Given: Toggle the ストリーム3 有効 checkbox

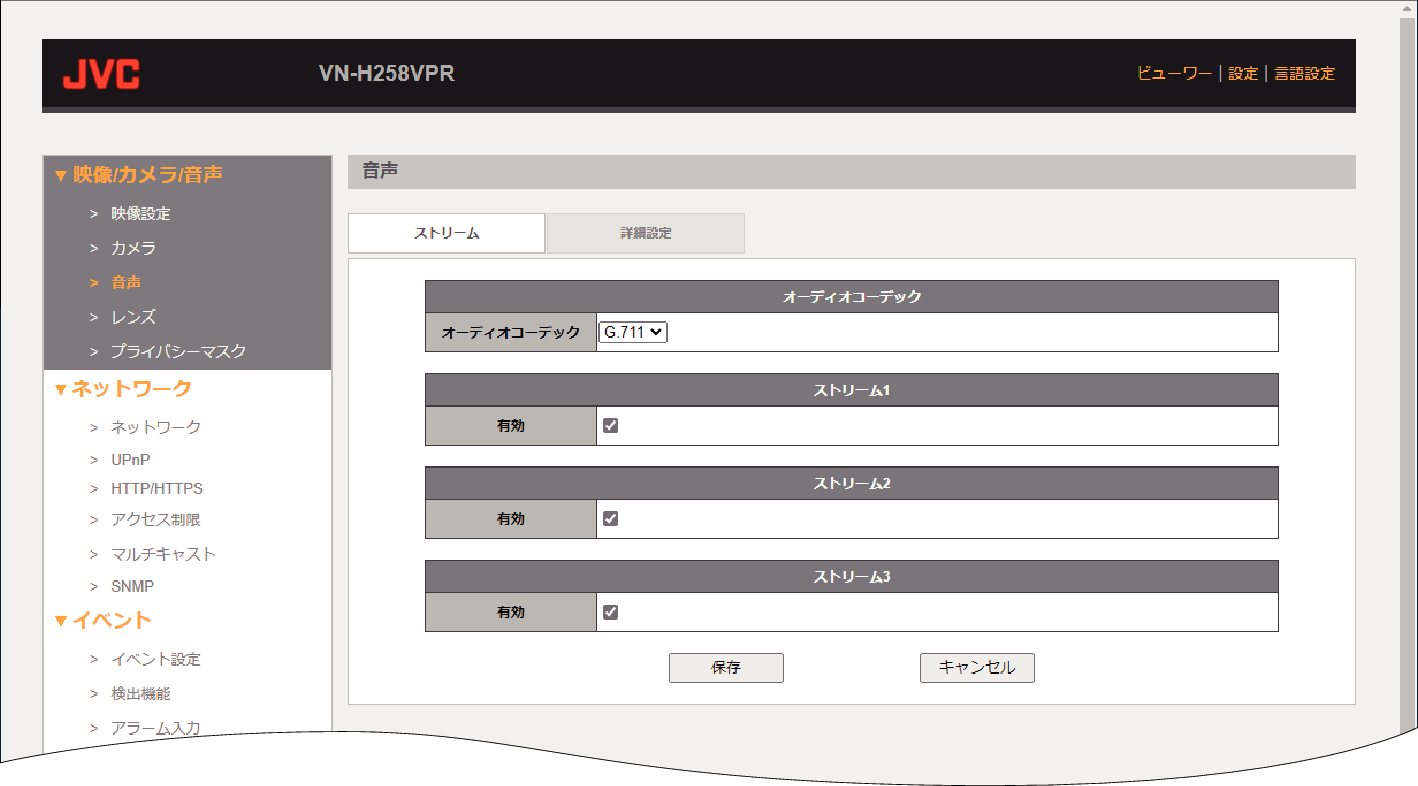Looking at the screenshot, I should 611,612.
